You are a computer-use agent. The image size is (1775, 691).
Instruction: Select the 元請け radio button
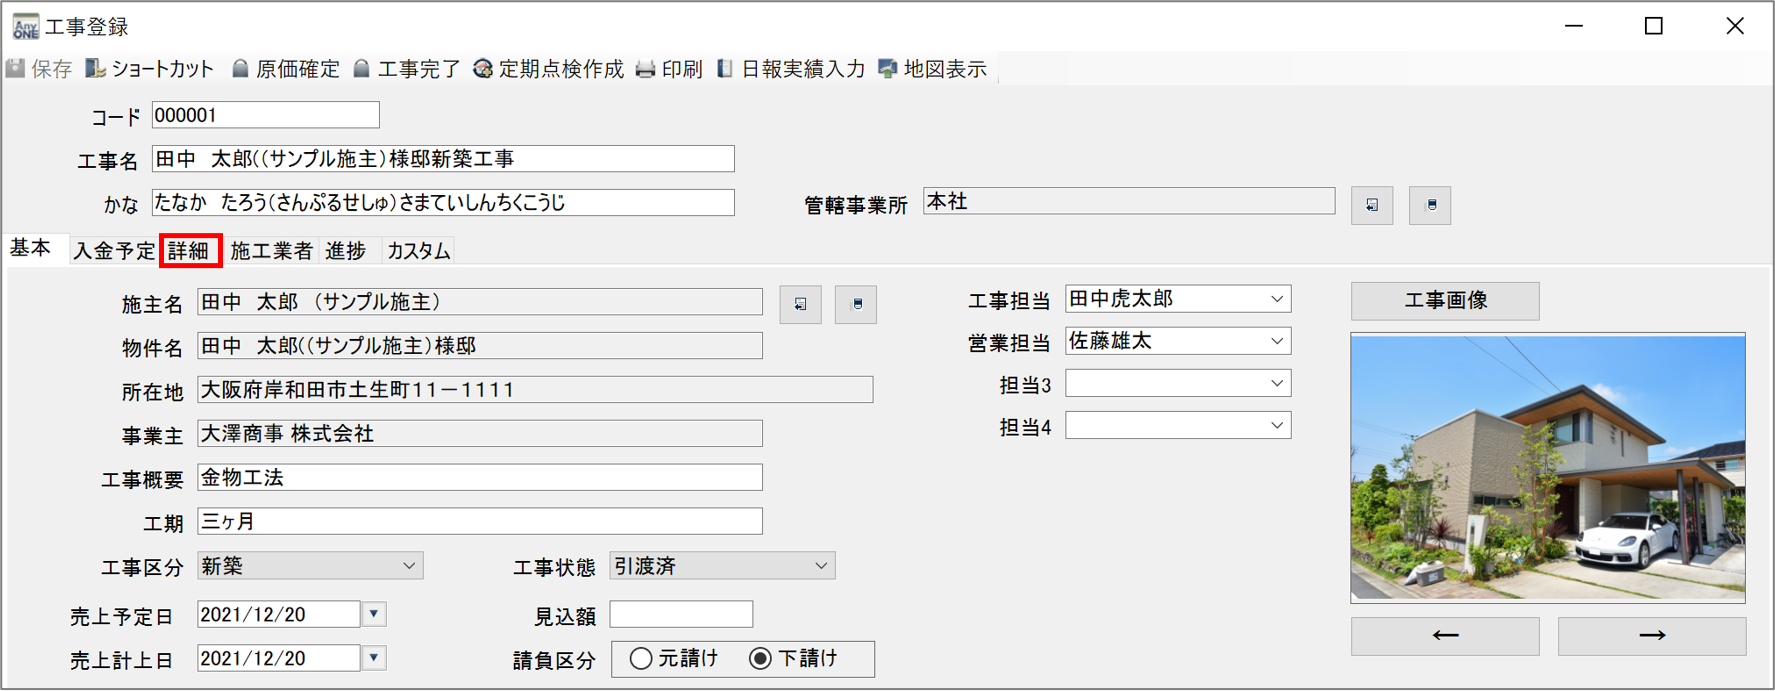point(641,658)
